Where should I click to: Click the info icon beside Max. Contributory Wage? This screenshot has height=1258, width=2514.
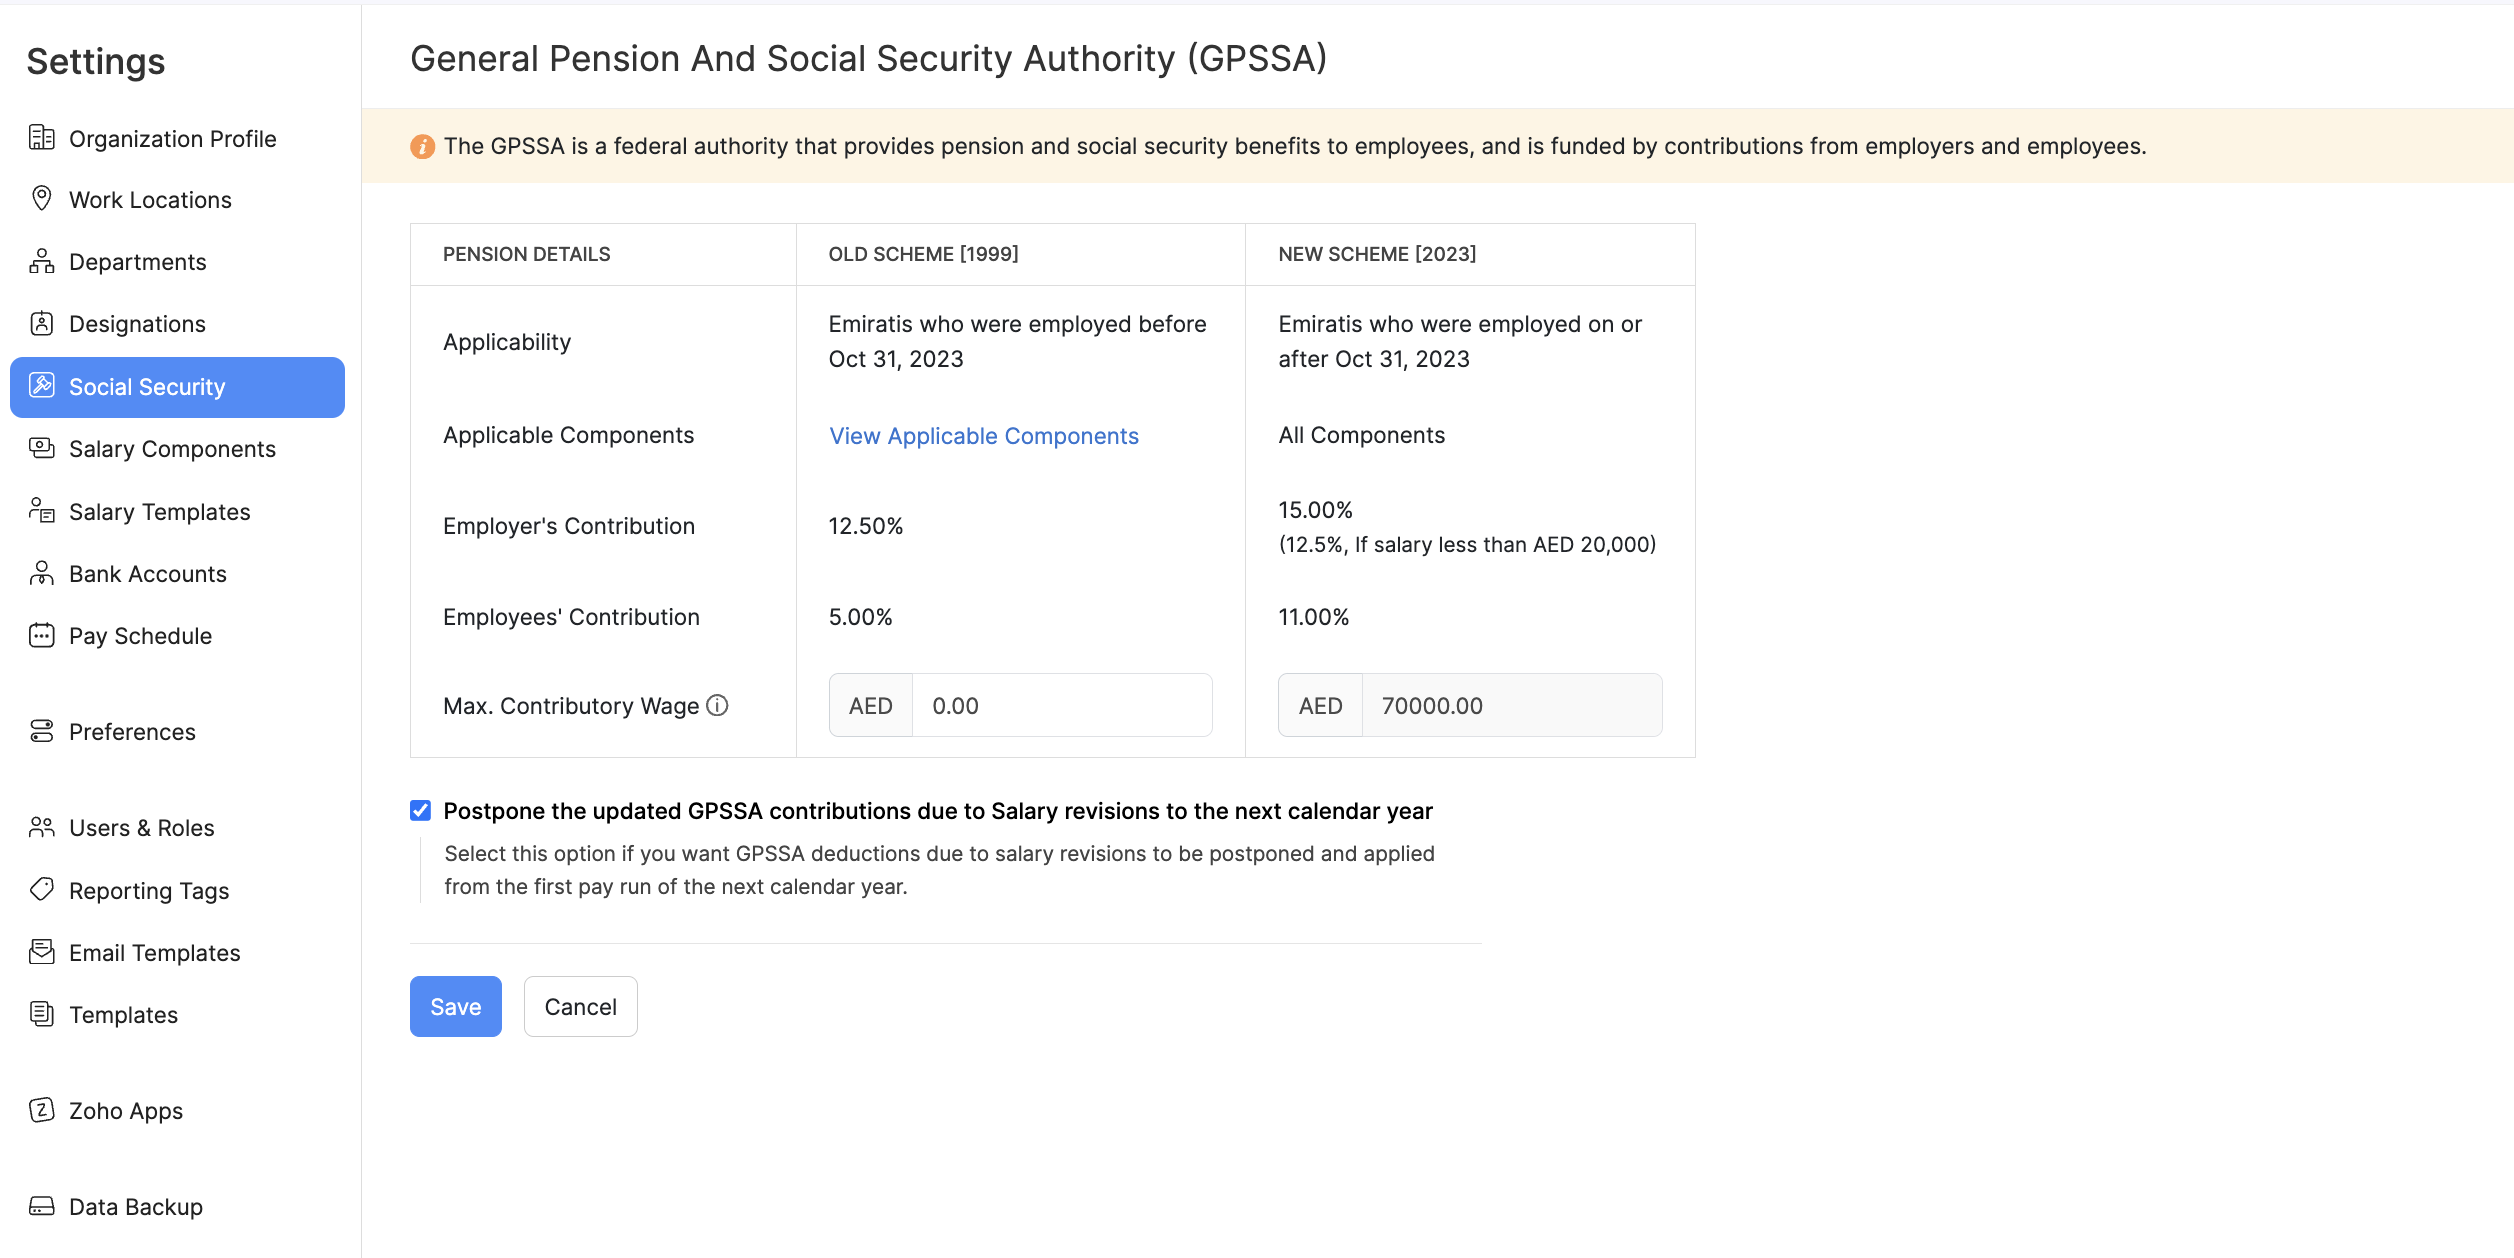coord(717,705)
